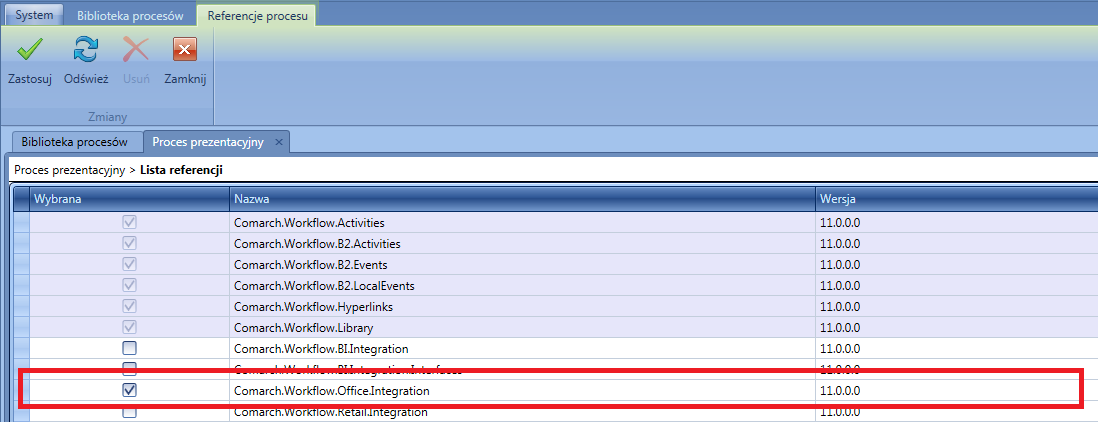Toggle the checkbox for Comarch.Workflow.Library
The height and width of the screenshot is (422, 1098).
pyautogui.click(x=130, y=327)
